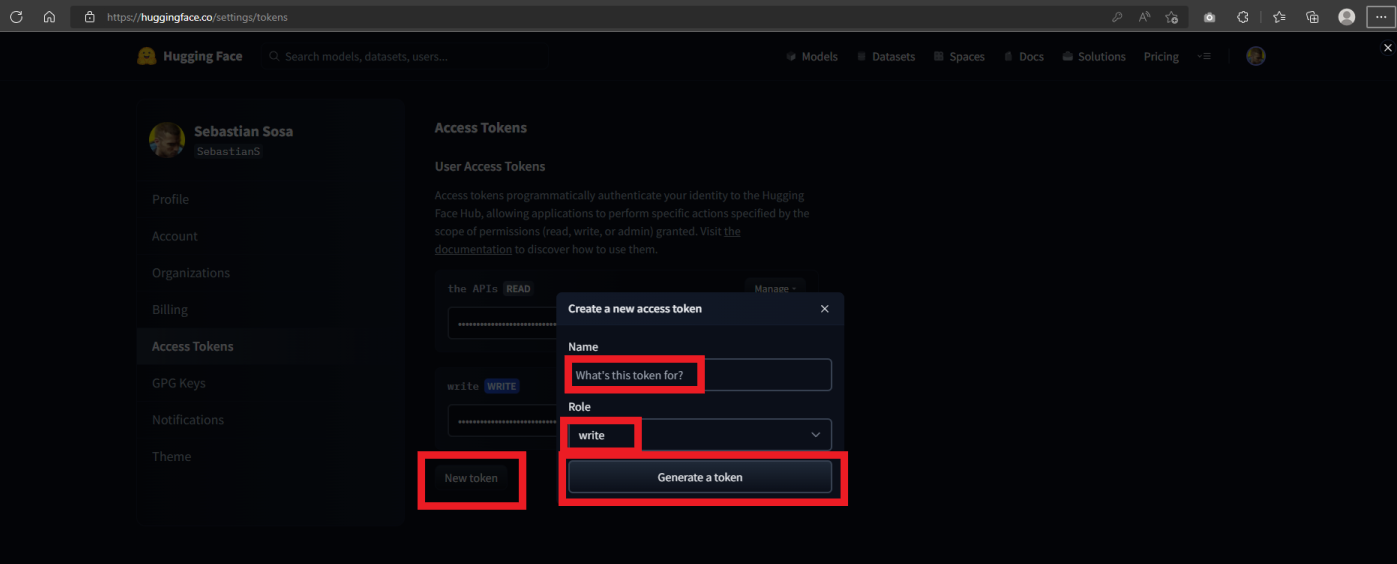Expand the more-options menu next to Pricing

click(x=1204, y=57)
